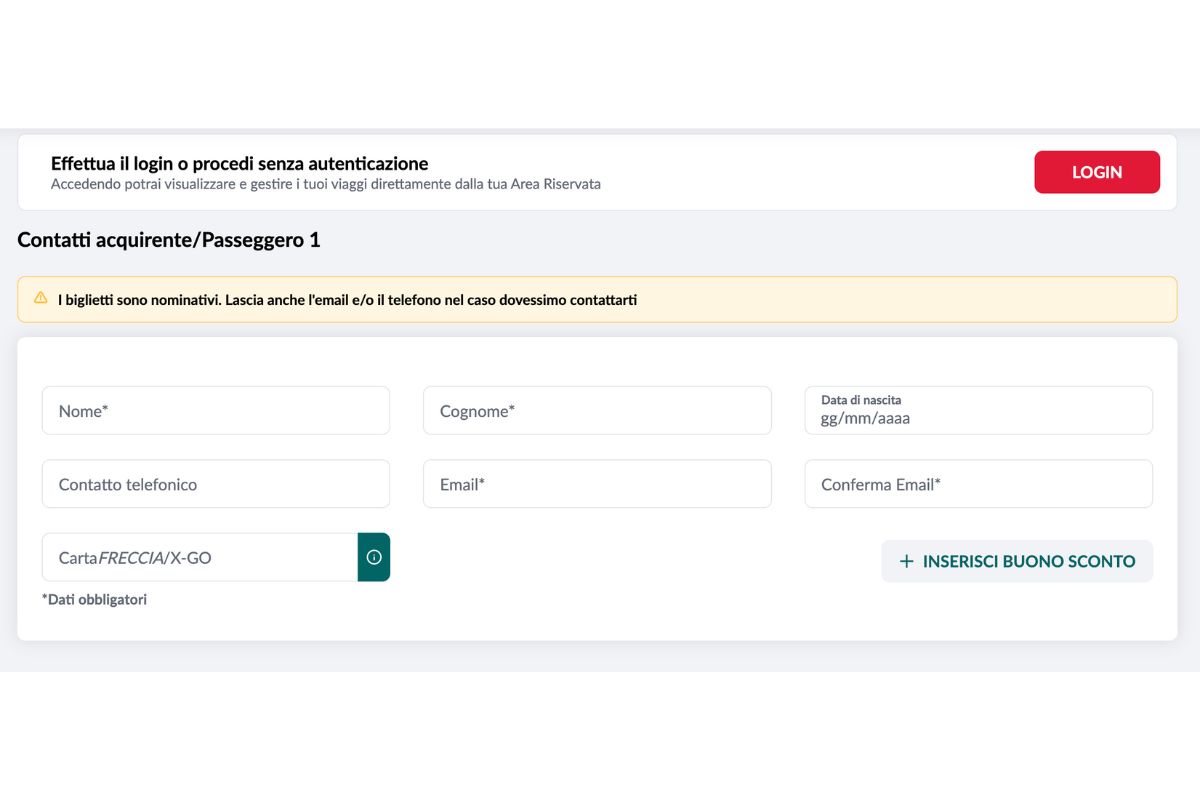
Task: Click the Contatti acquirente/Passeggero 1 heading
Action: pos(169,240)
